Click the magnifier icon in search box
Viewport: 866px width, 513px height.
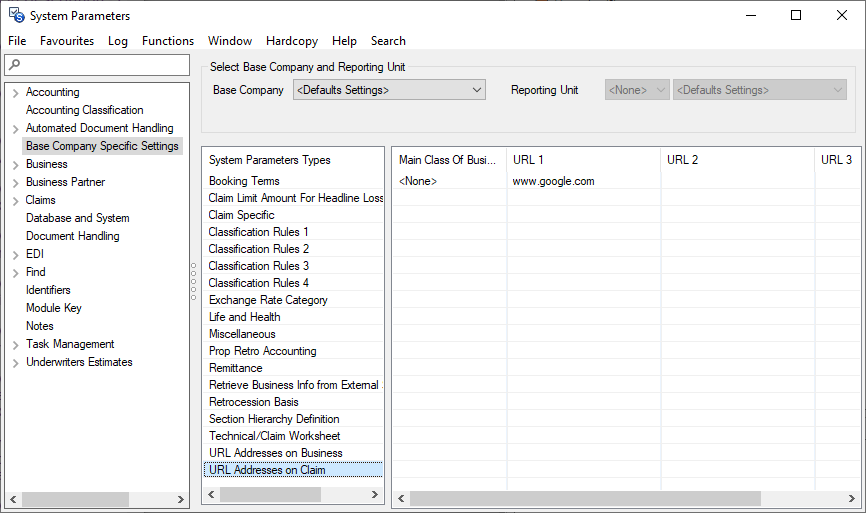point(14,65)
